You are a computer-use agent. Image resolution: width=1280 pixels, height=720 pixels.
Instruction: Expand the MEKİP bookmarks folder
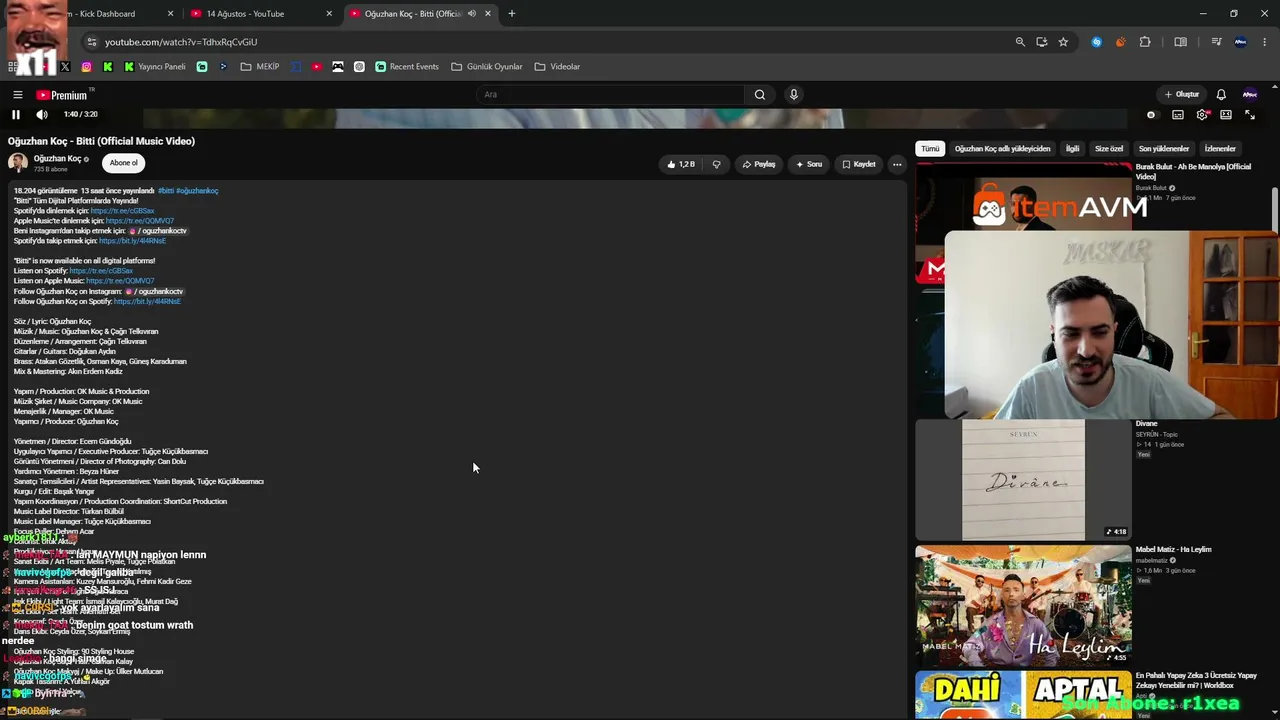pyautogui.click(x=260, y=67)
